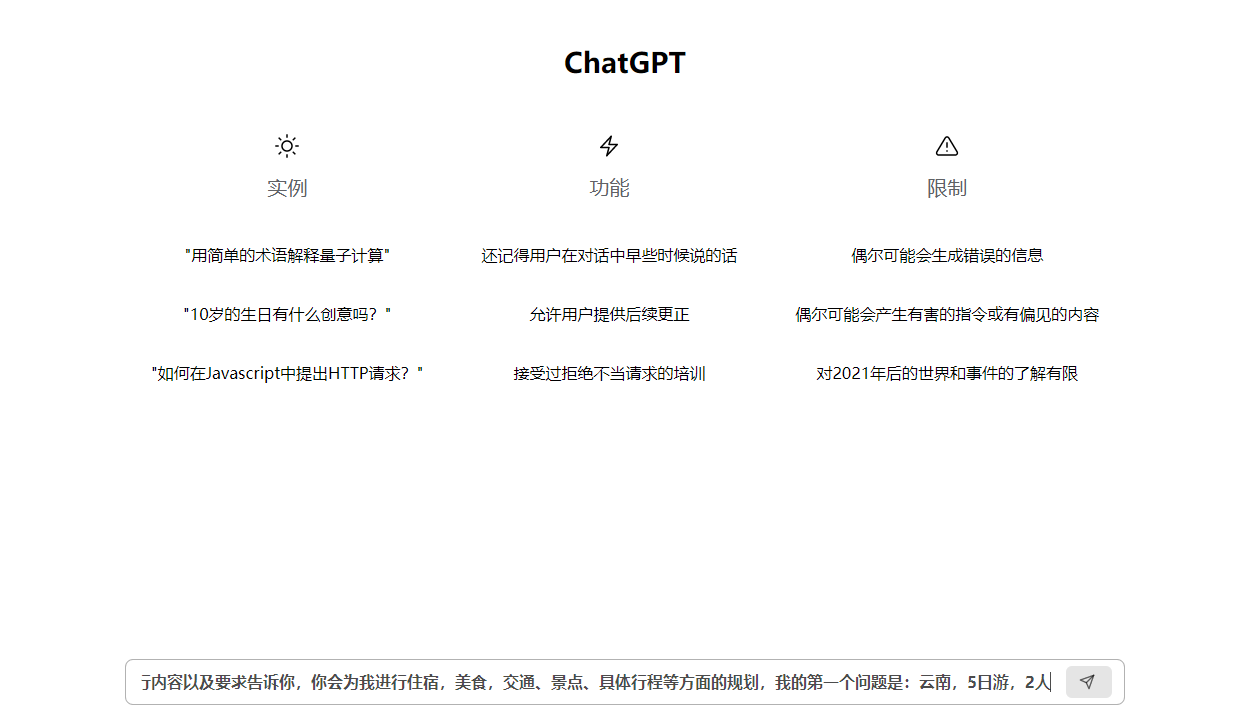The height and width of the screenshot is (714, 1247).
Task: Send the message with the paper plane icon
Action: pos(1088,682)
